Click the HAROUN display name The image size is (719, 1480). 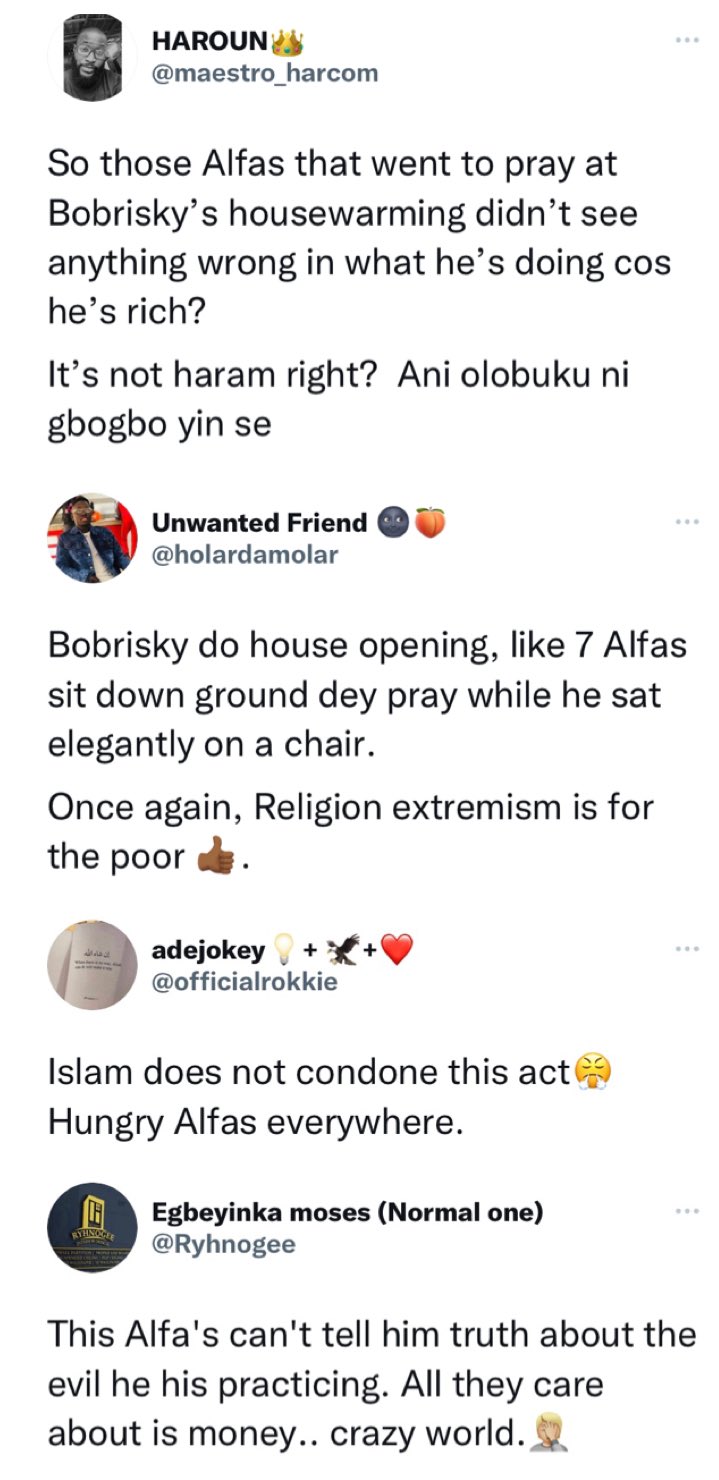209,41
